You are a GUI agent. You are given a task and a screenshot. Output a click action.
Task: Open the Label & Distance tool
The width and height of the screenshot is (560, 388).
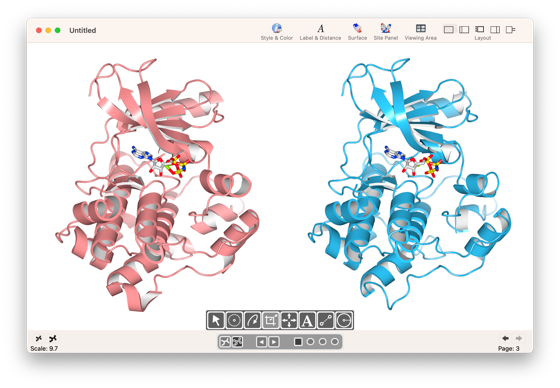click(x=320, y=32)
